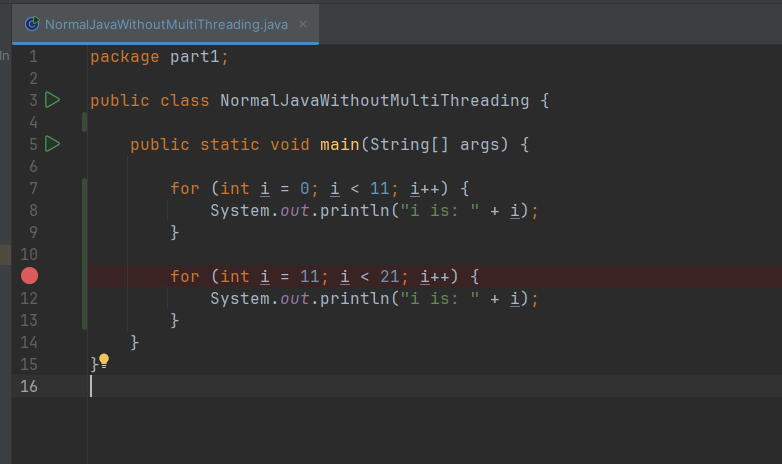Click the 'for' keyword on line 11
The image size is (782, 464).
tap(185, 276)
